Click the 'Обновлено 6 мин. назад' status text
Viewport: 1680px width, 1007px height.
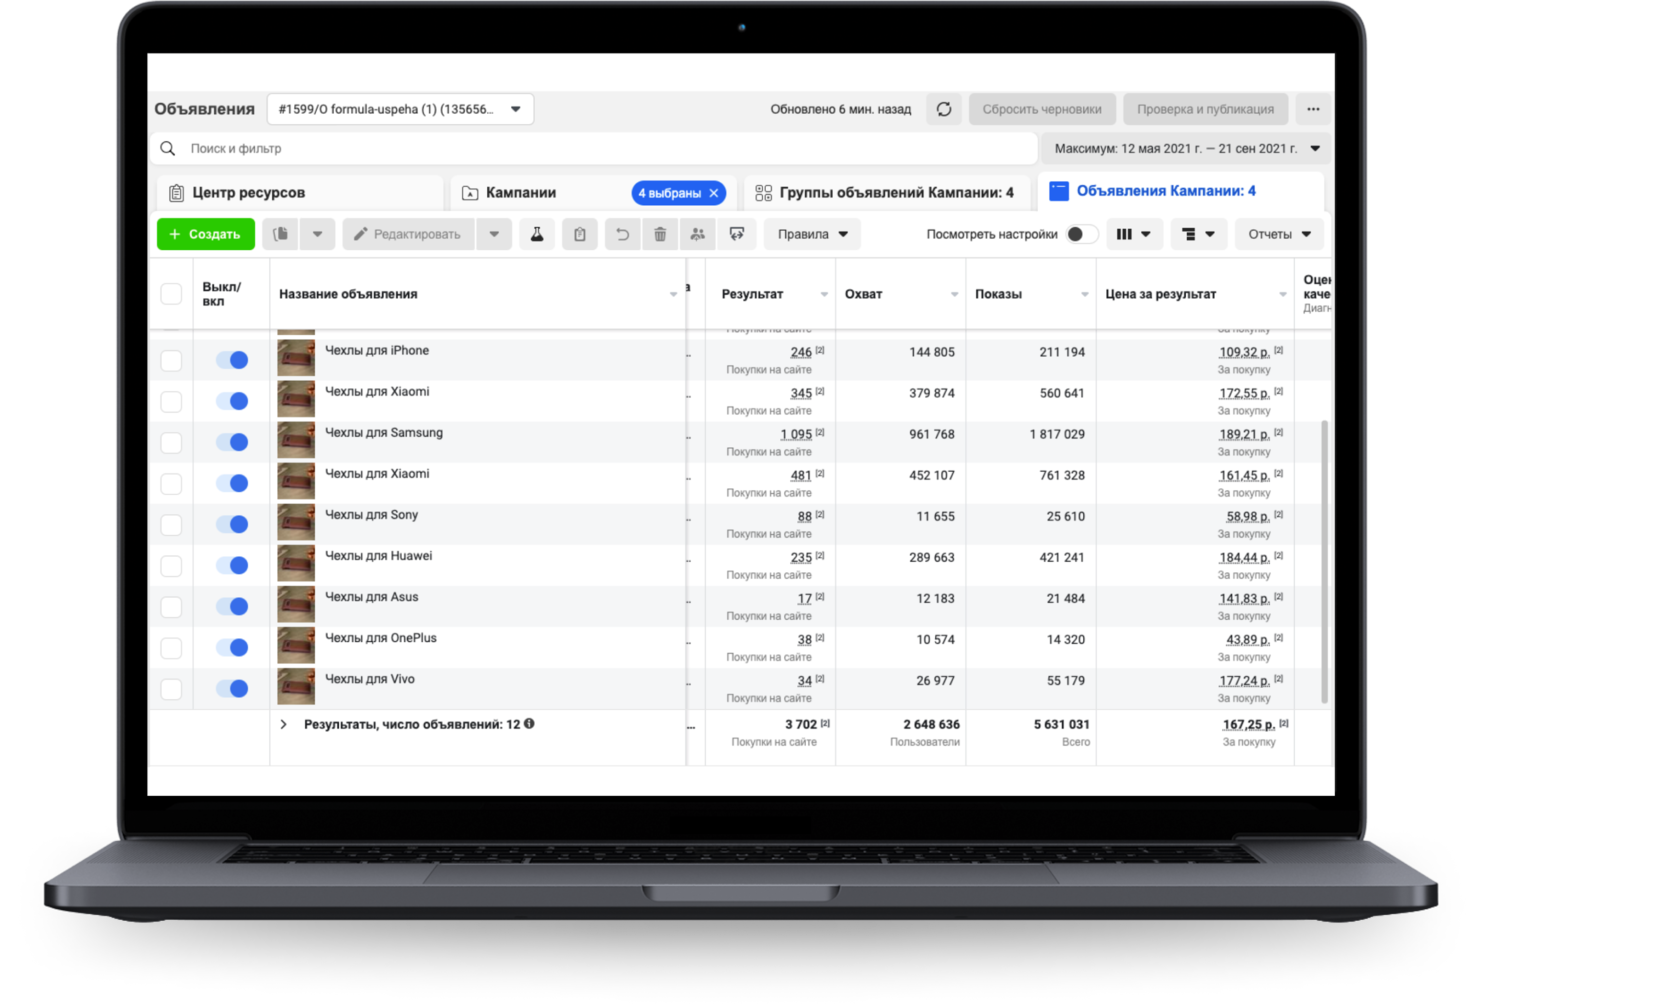[841, 109]
